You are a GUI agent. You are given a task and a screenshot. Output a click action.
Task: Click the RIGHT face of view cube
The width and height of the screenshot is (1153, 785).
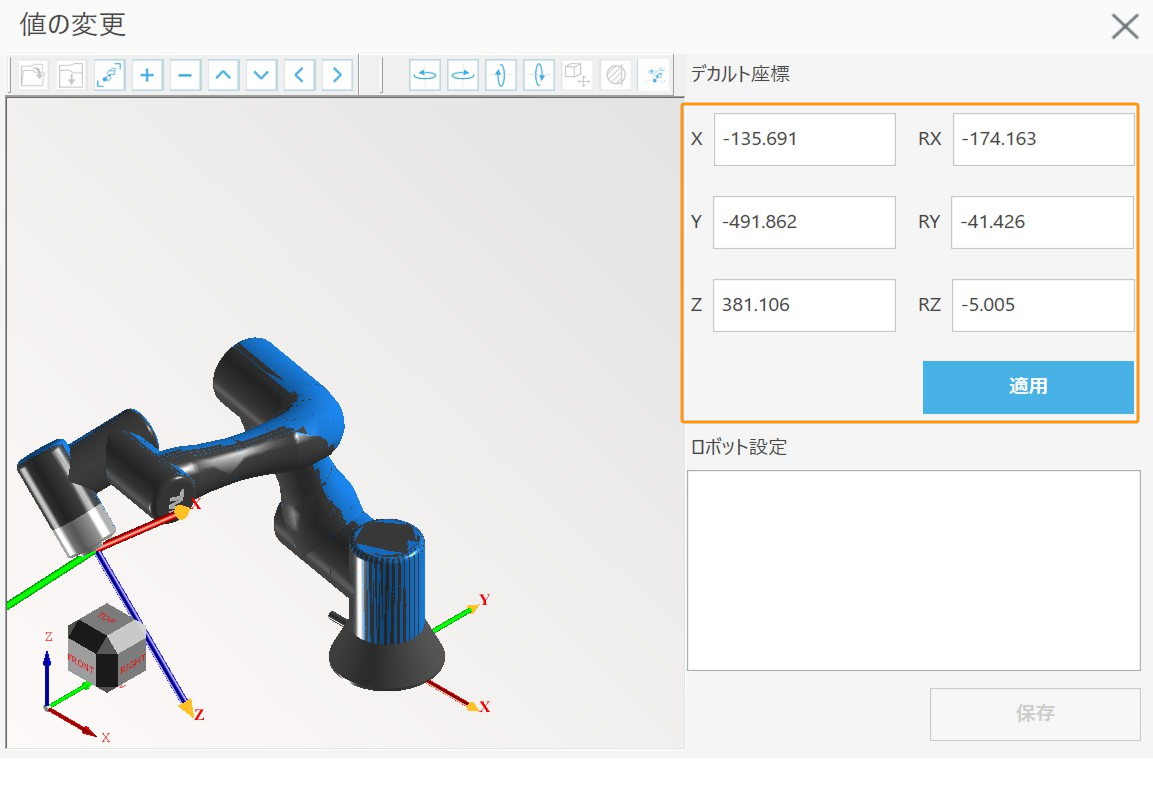[132, 662]
